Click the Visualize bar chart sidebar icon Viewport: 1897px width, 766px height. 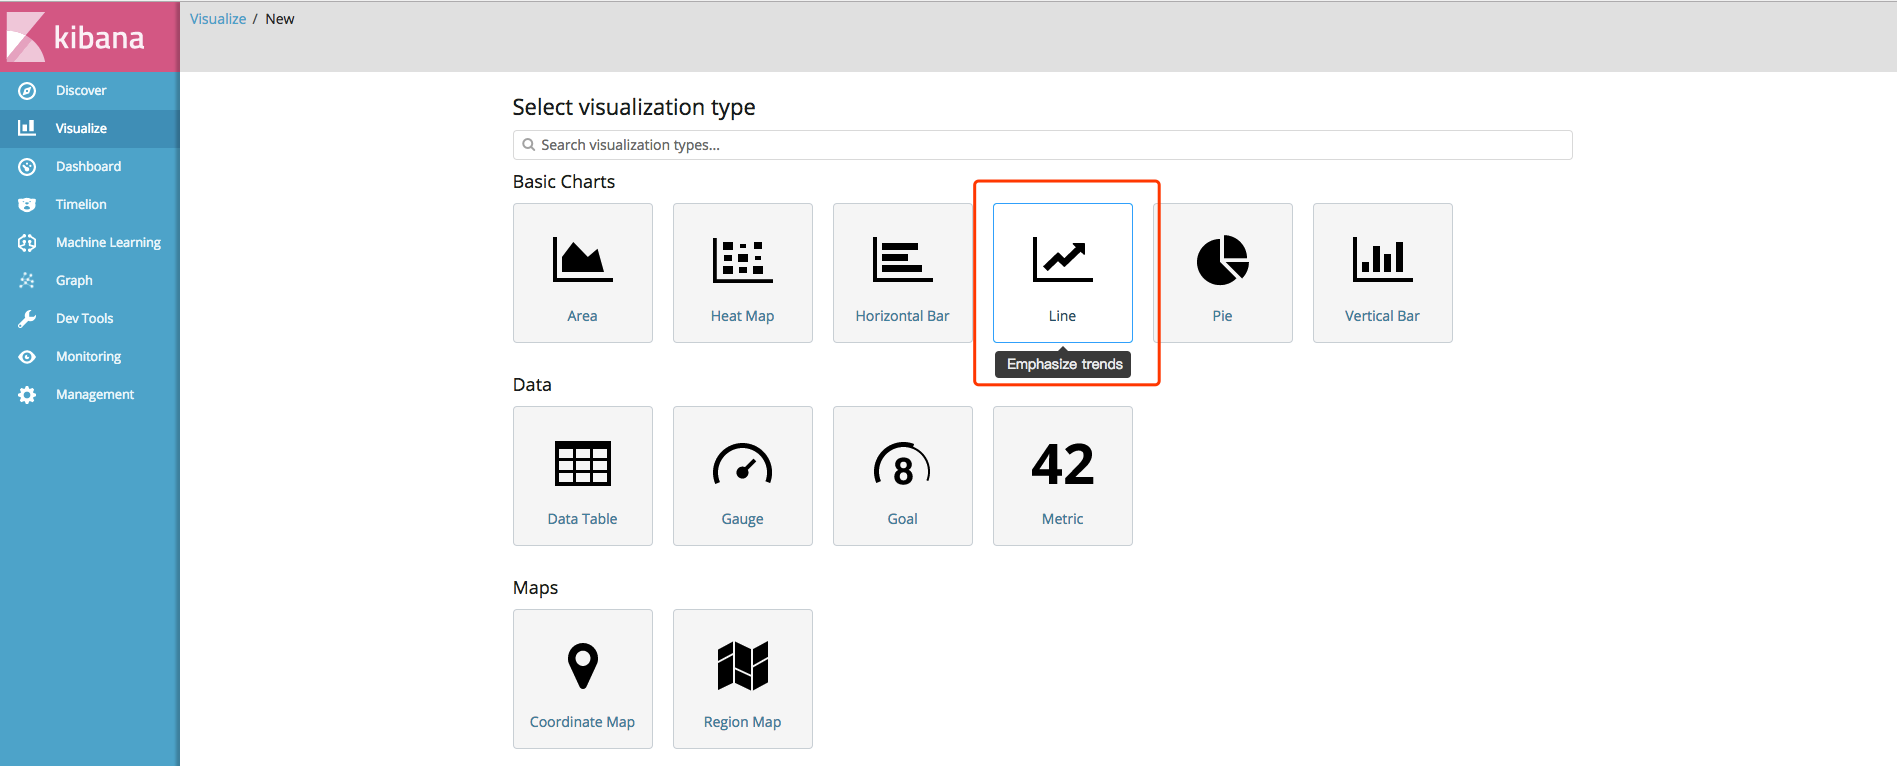point(27,128)
